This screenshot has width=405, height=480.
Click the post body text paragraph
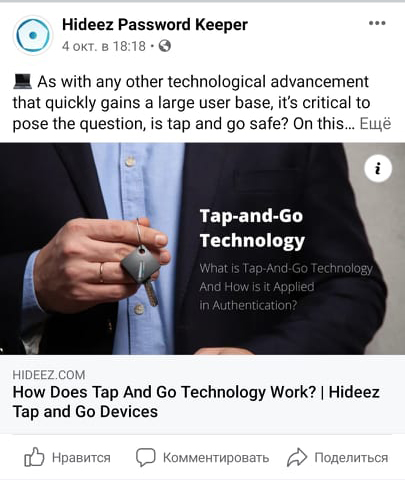pyautogui.click(x=202, y=103)
